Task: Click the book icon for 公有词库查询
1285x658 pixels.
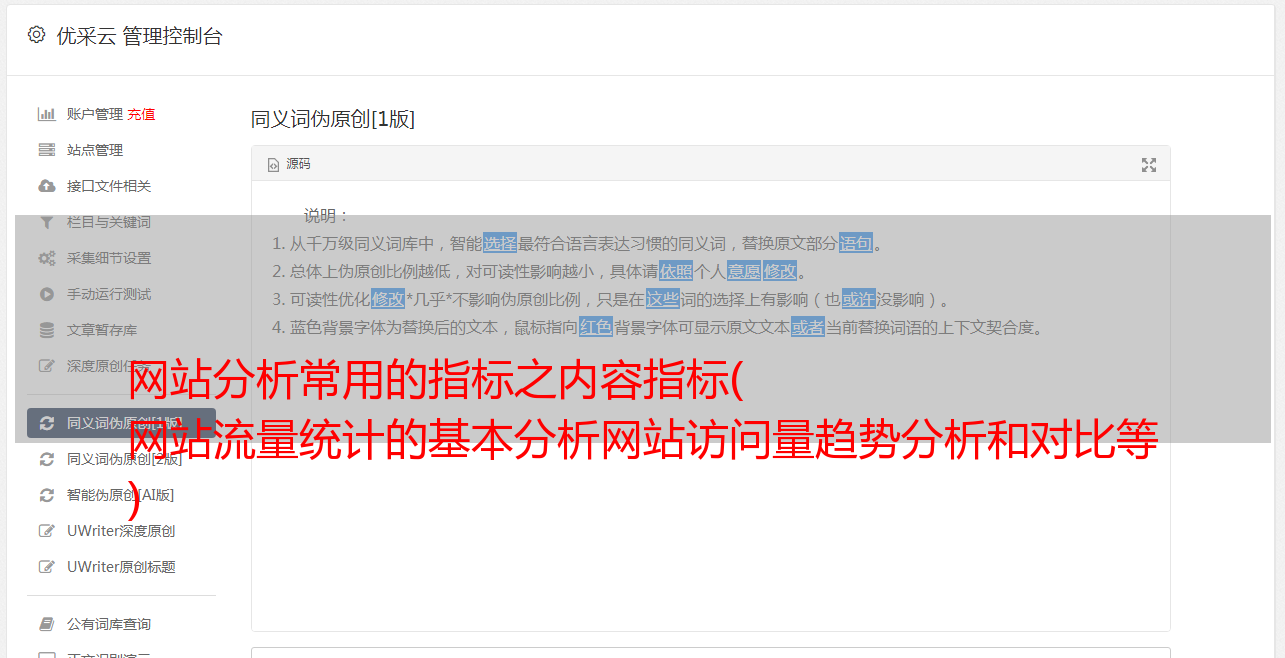Action: pos(46,624)
